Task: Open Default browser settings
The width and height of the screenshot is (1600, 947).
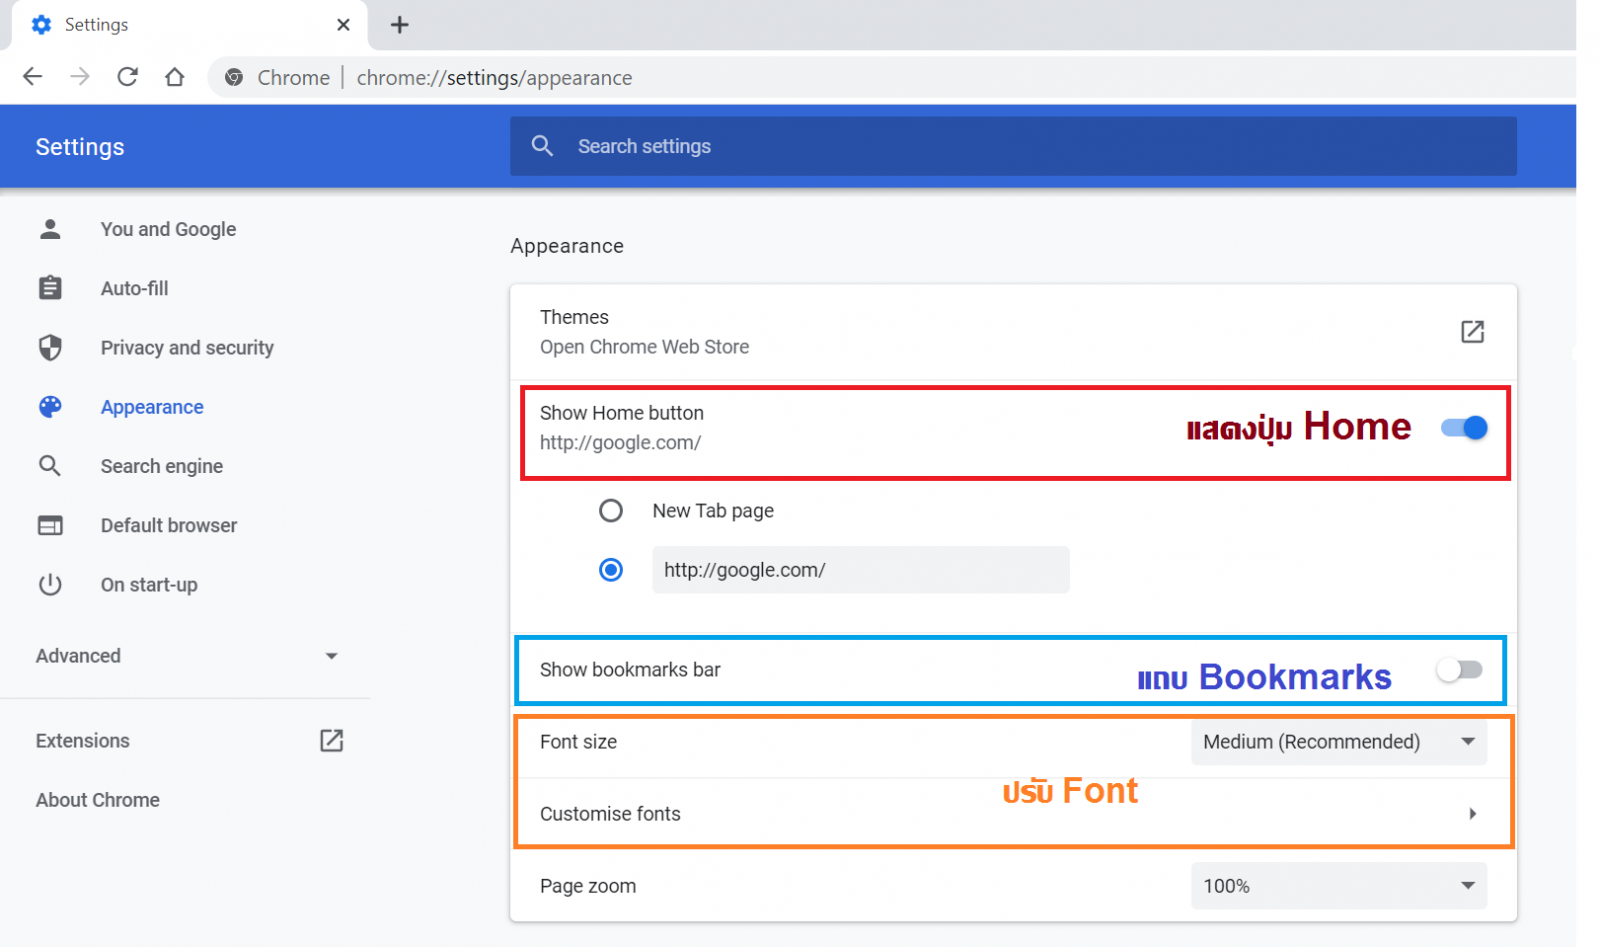Action: [x=168, y=525]
